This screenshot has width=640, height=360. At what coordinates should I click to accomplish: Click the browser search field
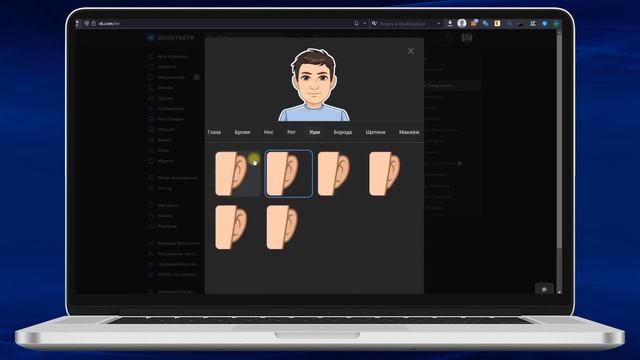click(406, 24)
